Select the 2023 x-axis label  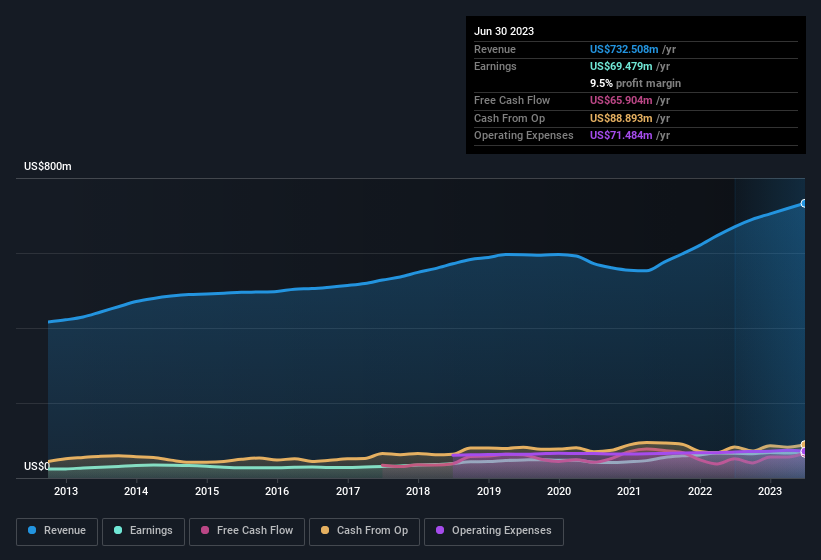tap(770, 491)
